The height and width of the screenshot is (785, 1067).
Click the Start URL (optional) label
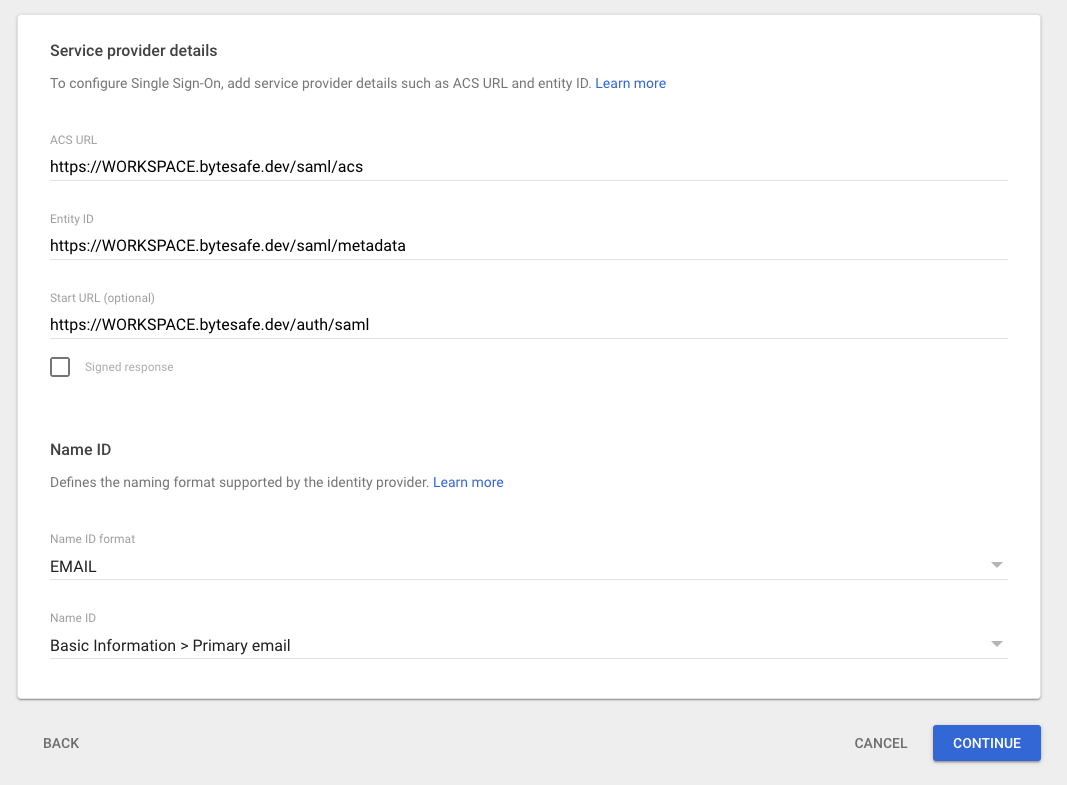point(102,298)
